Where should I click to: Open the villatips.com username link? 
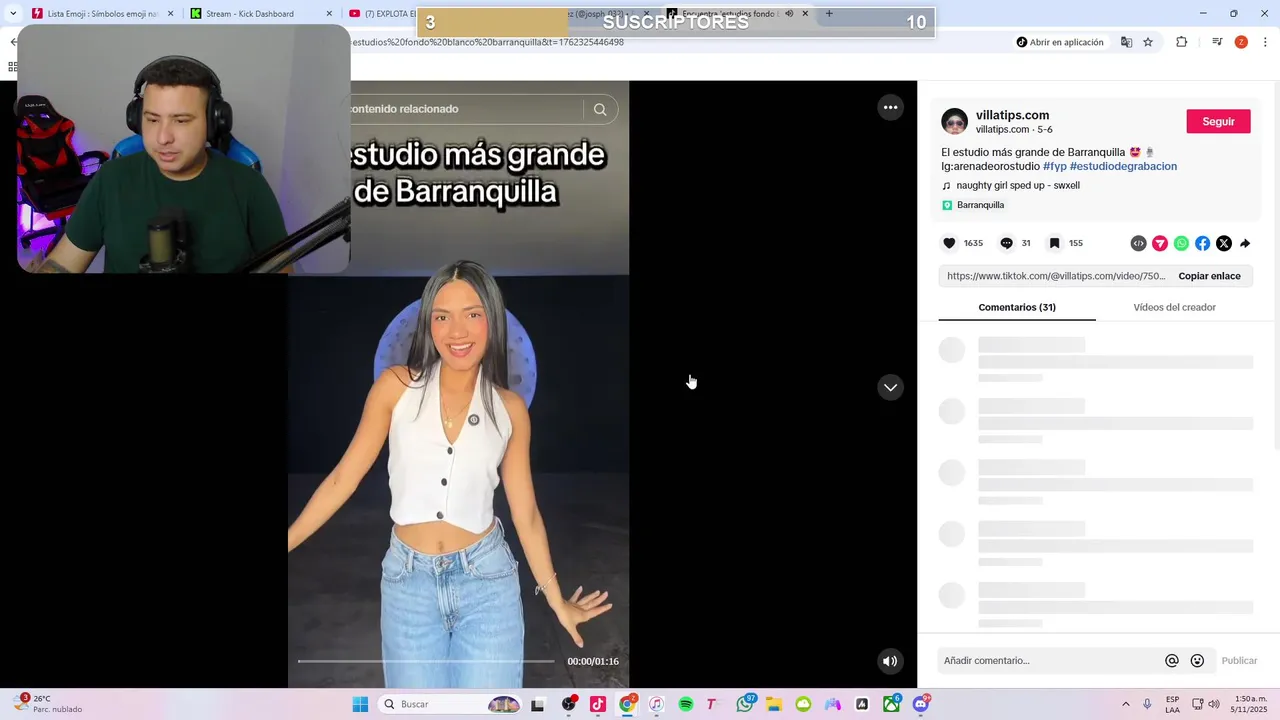(1012, 115)
